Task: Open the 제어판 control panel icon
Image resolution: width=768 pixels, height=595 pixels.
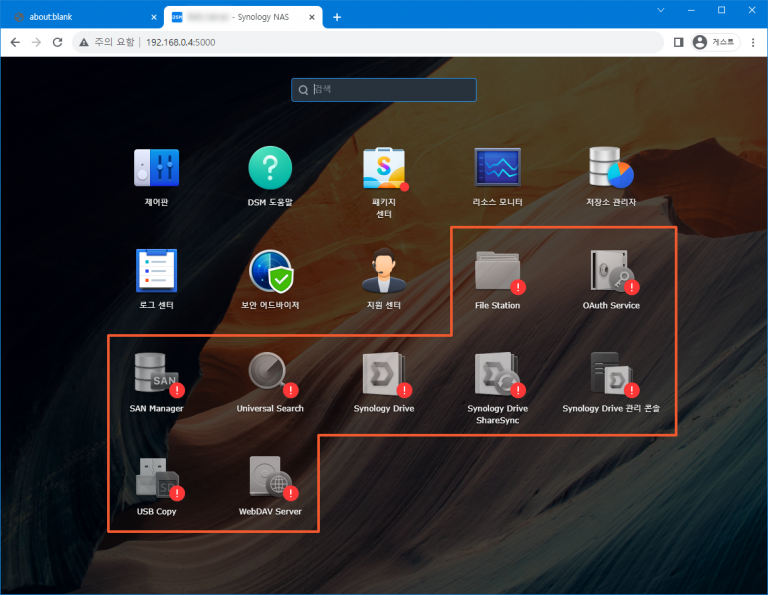Action: tap(157, 168)
